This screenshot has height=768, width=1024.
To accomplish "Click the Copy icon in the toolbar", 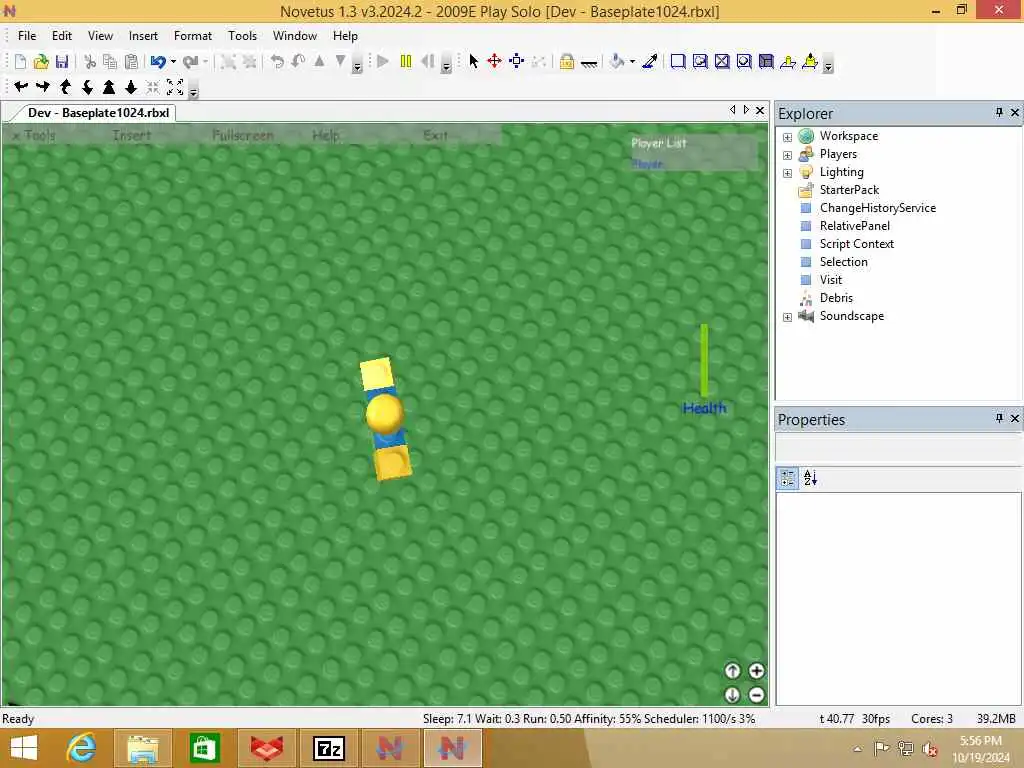I will (x=110, y=61).
